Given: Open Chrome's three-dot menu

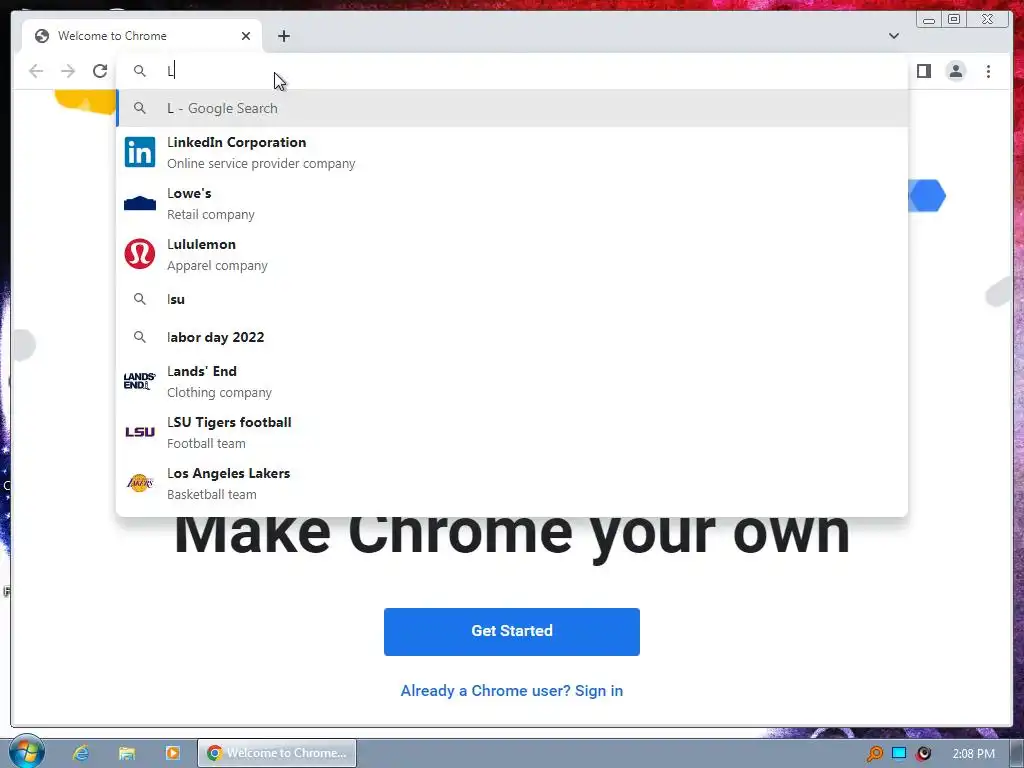Looking at the screenshot, I should 988,71.
